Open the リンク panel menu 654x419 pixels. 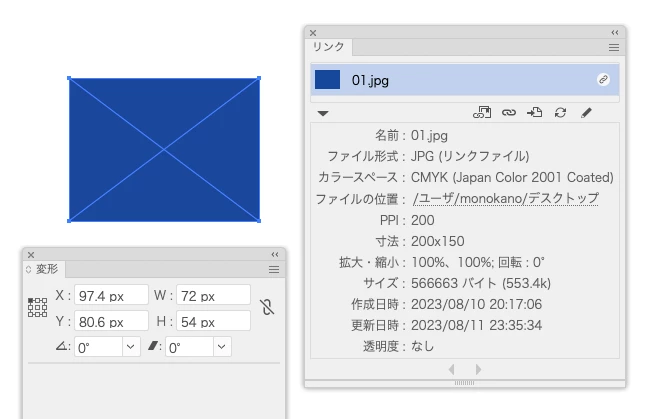pyautogui.click(x=614, y=48)
